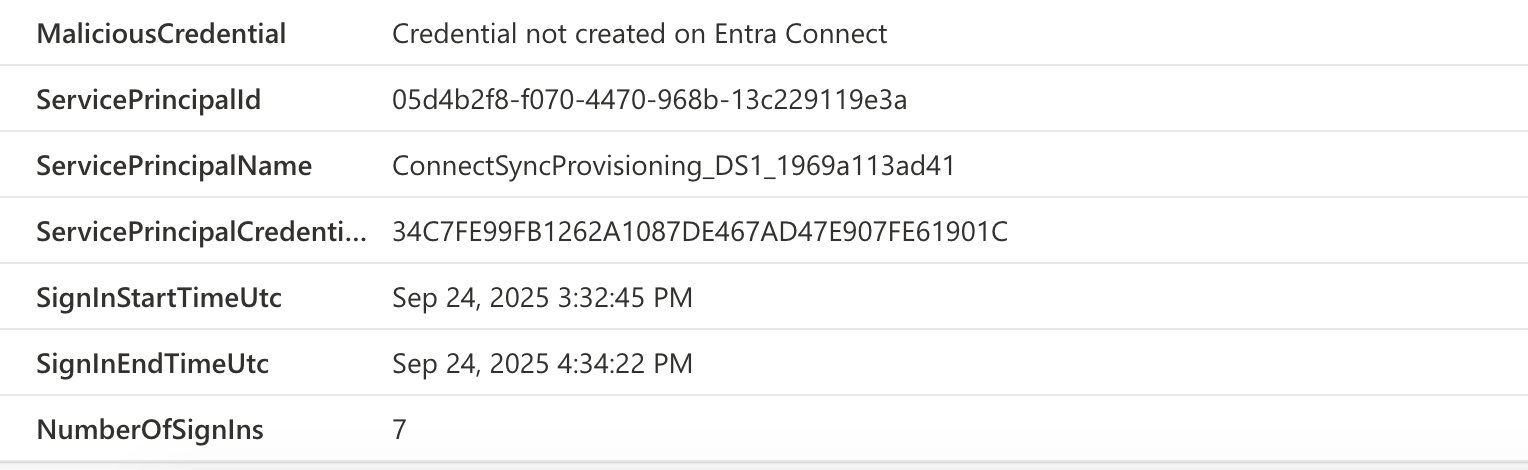Click the truncated ServicePrincipalCredenti... label
This screenshot has height=470, width=1528.
pyautogui.click(x=202, y=232)
